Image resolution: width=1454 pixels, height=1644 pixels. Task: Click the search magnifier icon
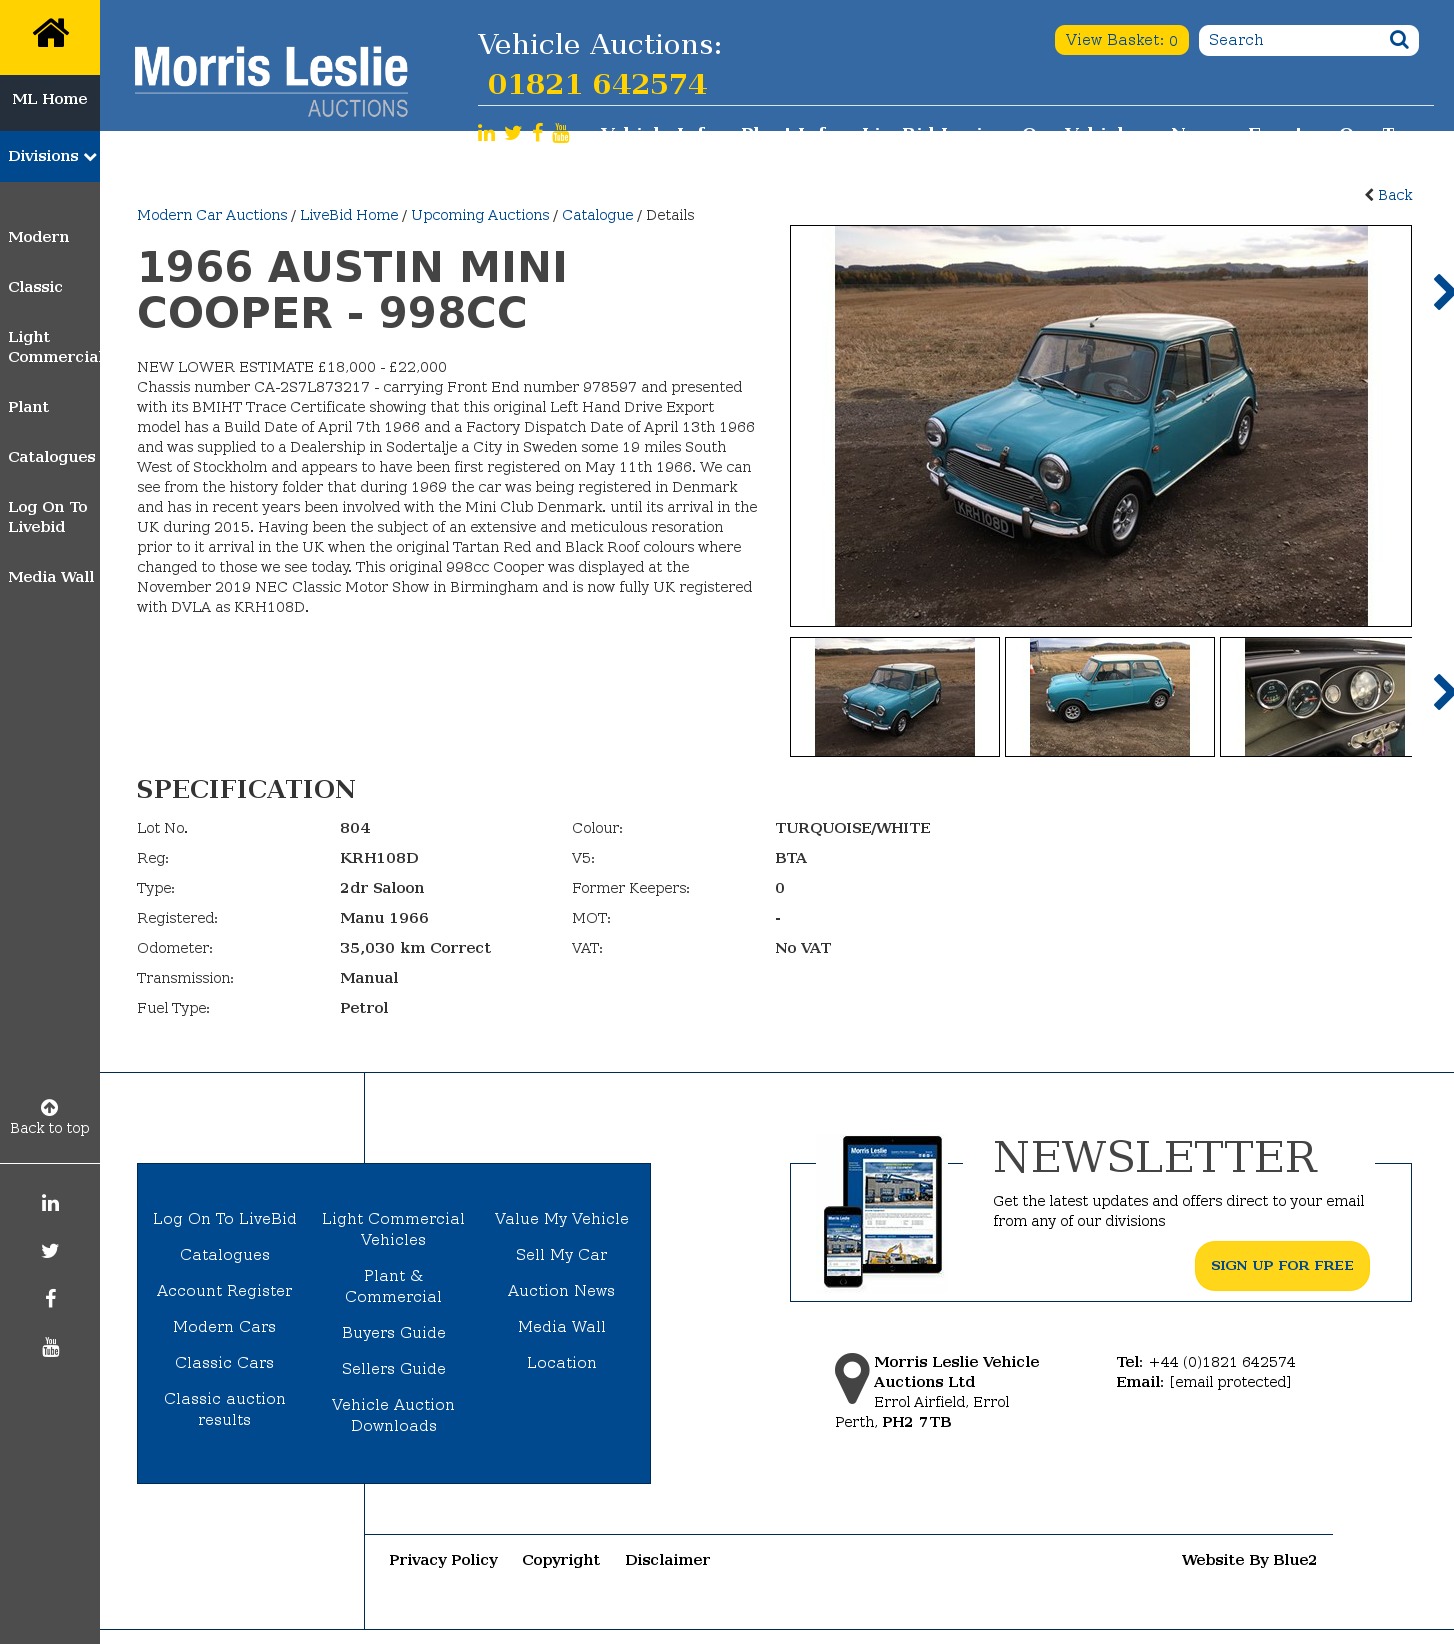[1399, 40]
